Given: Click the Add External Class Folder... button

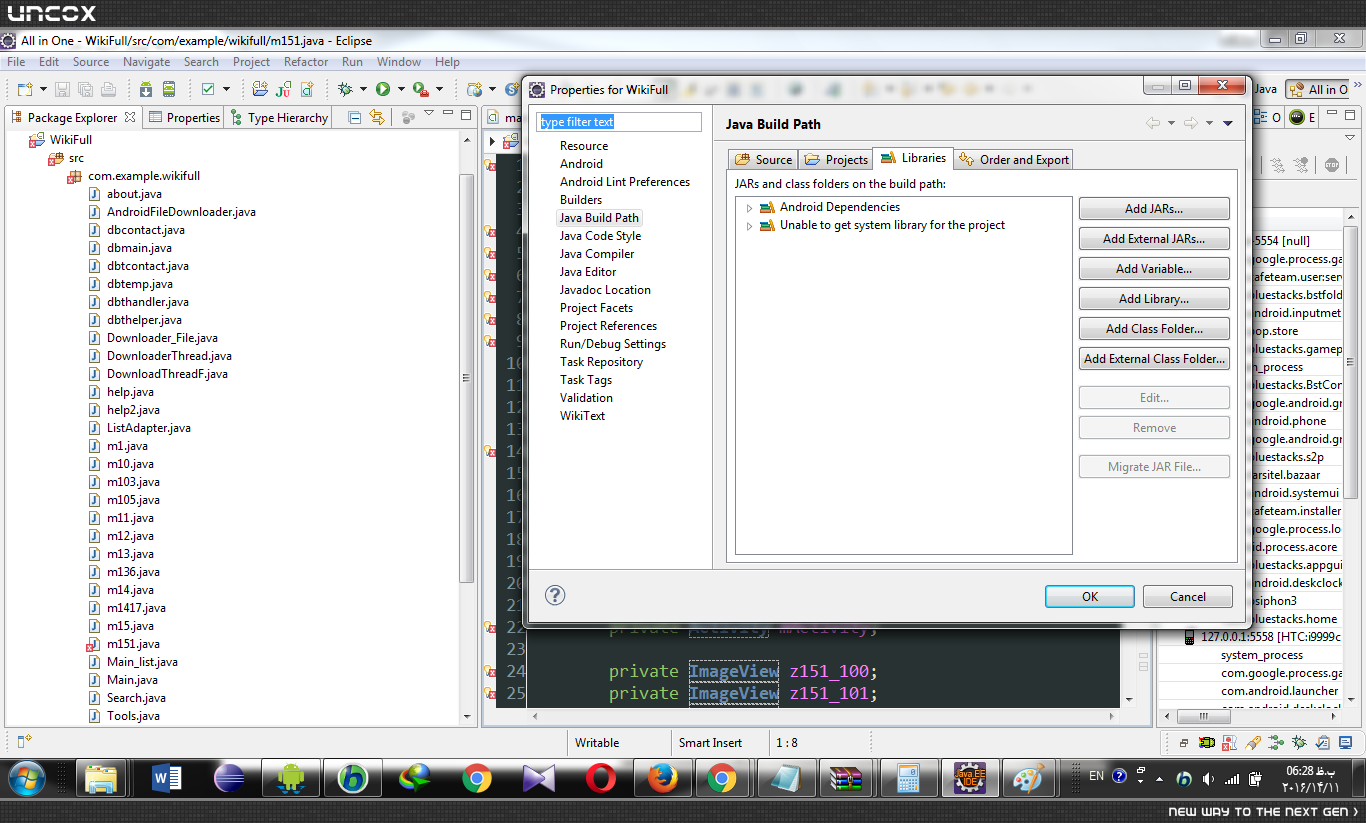Looking at the screenshot, I should 1154,359.
